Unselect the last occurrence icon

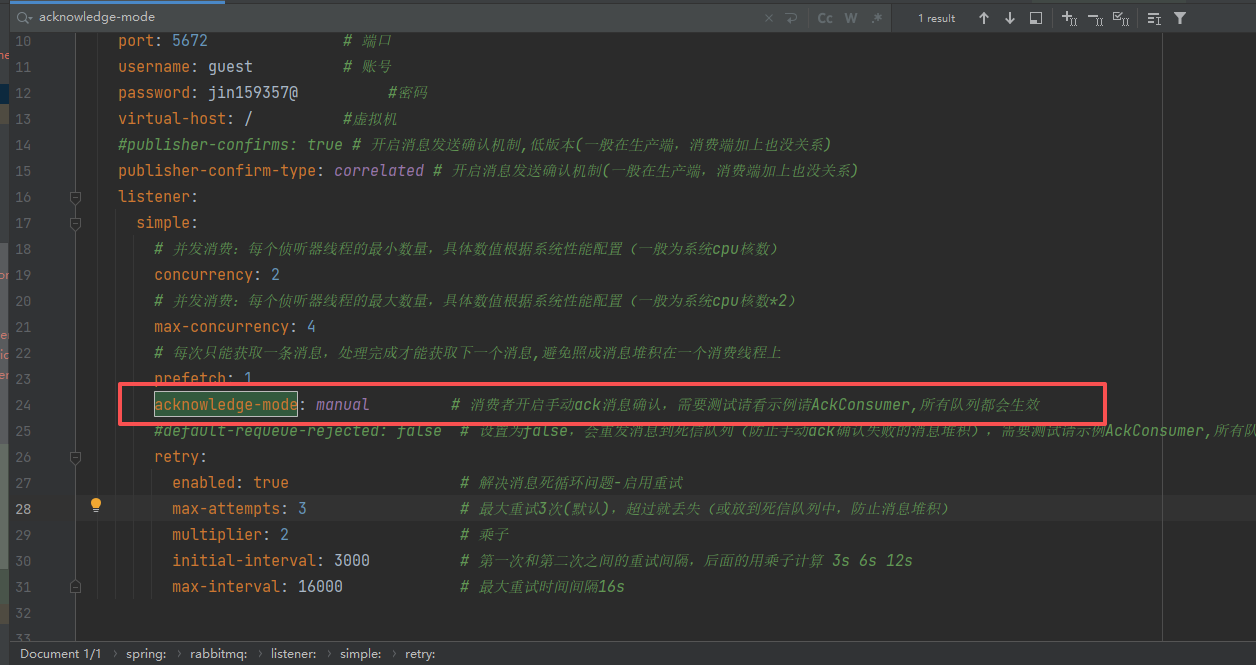point(1095,18)
